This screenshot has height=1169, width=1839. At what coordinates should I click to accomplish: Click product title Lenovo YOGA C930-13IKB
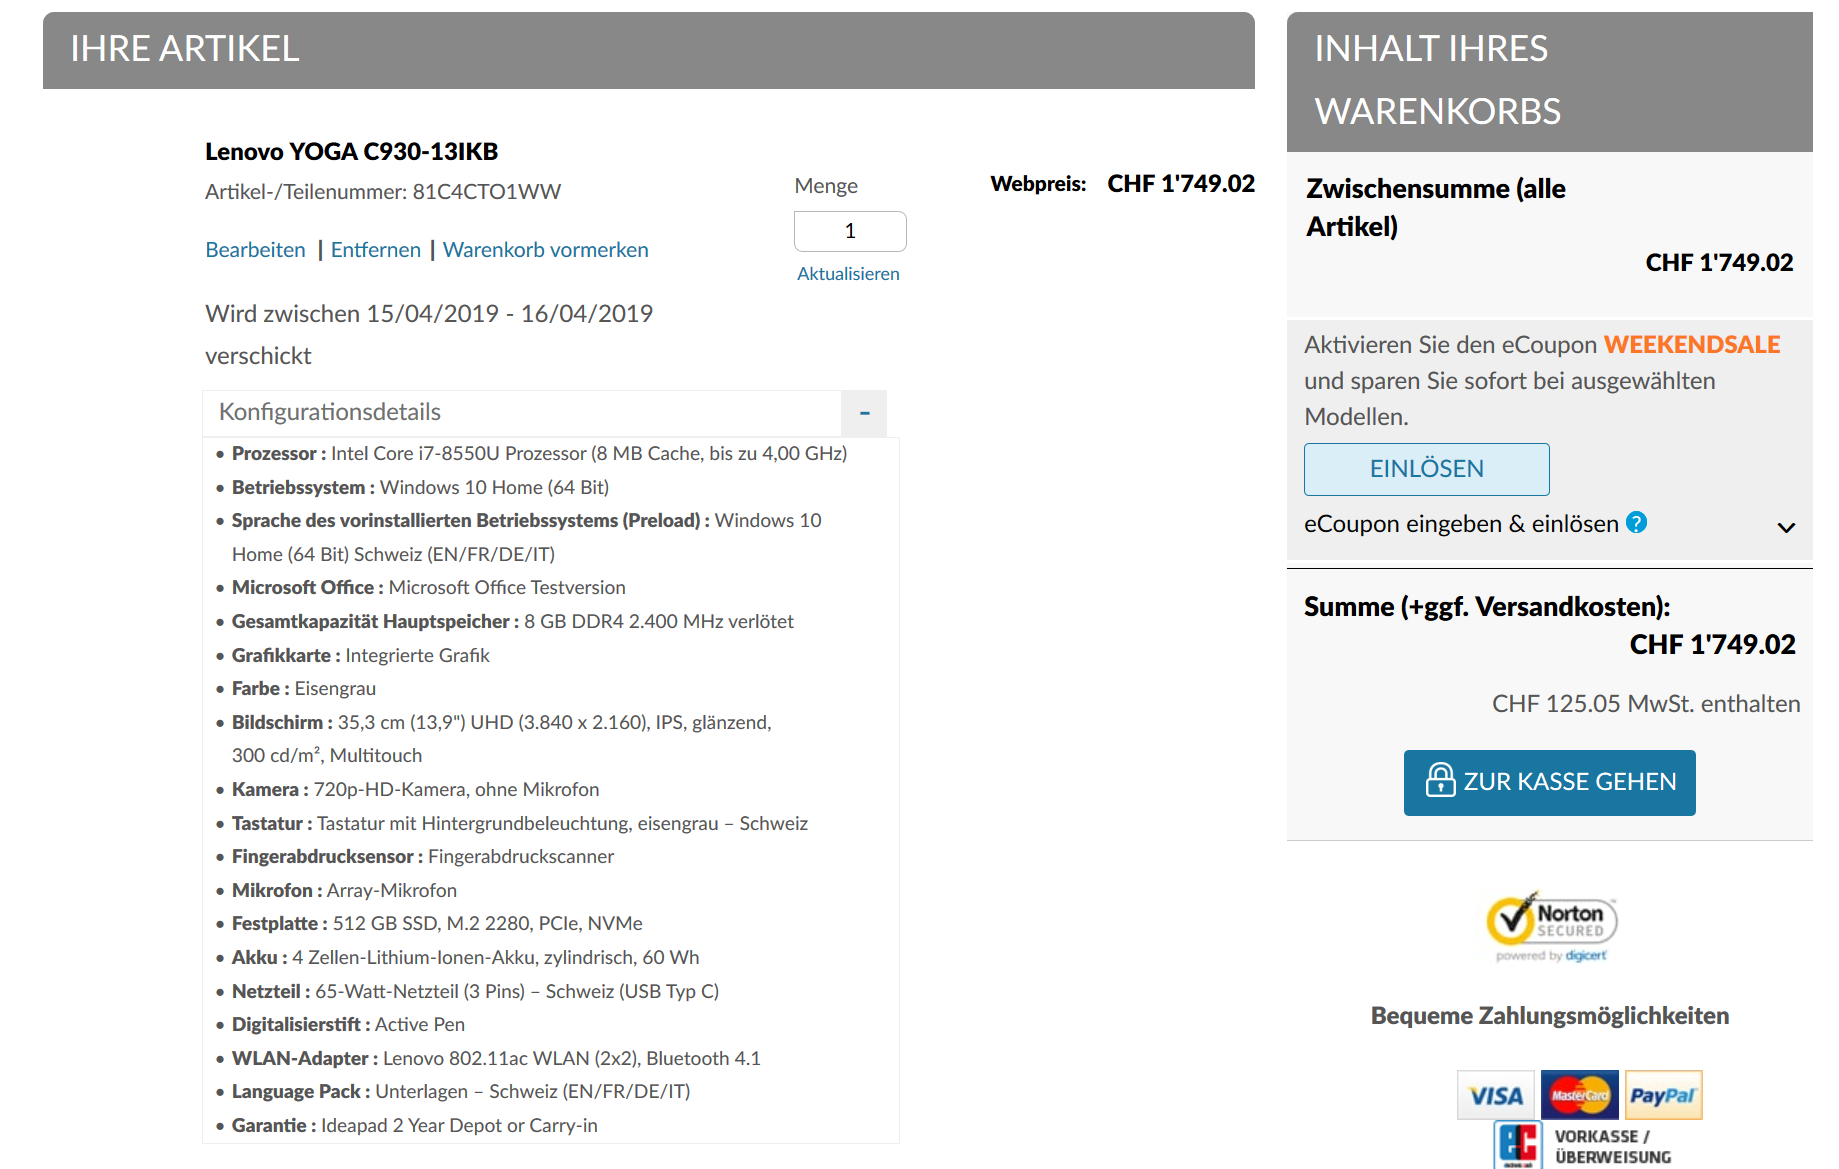[x=352, y=152]
